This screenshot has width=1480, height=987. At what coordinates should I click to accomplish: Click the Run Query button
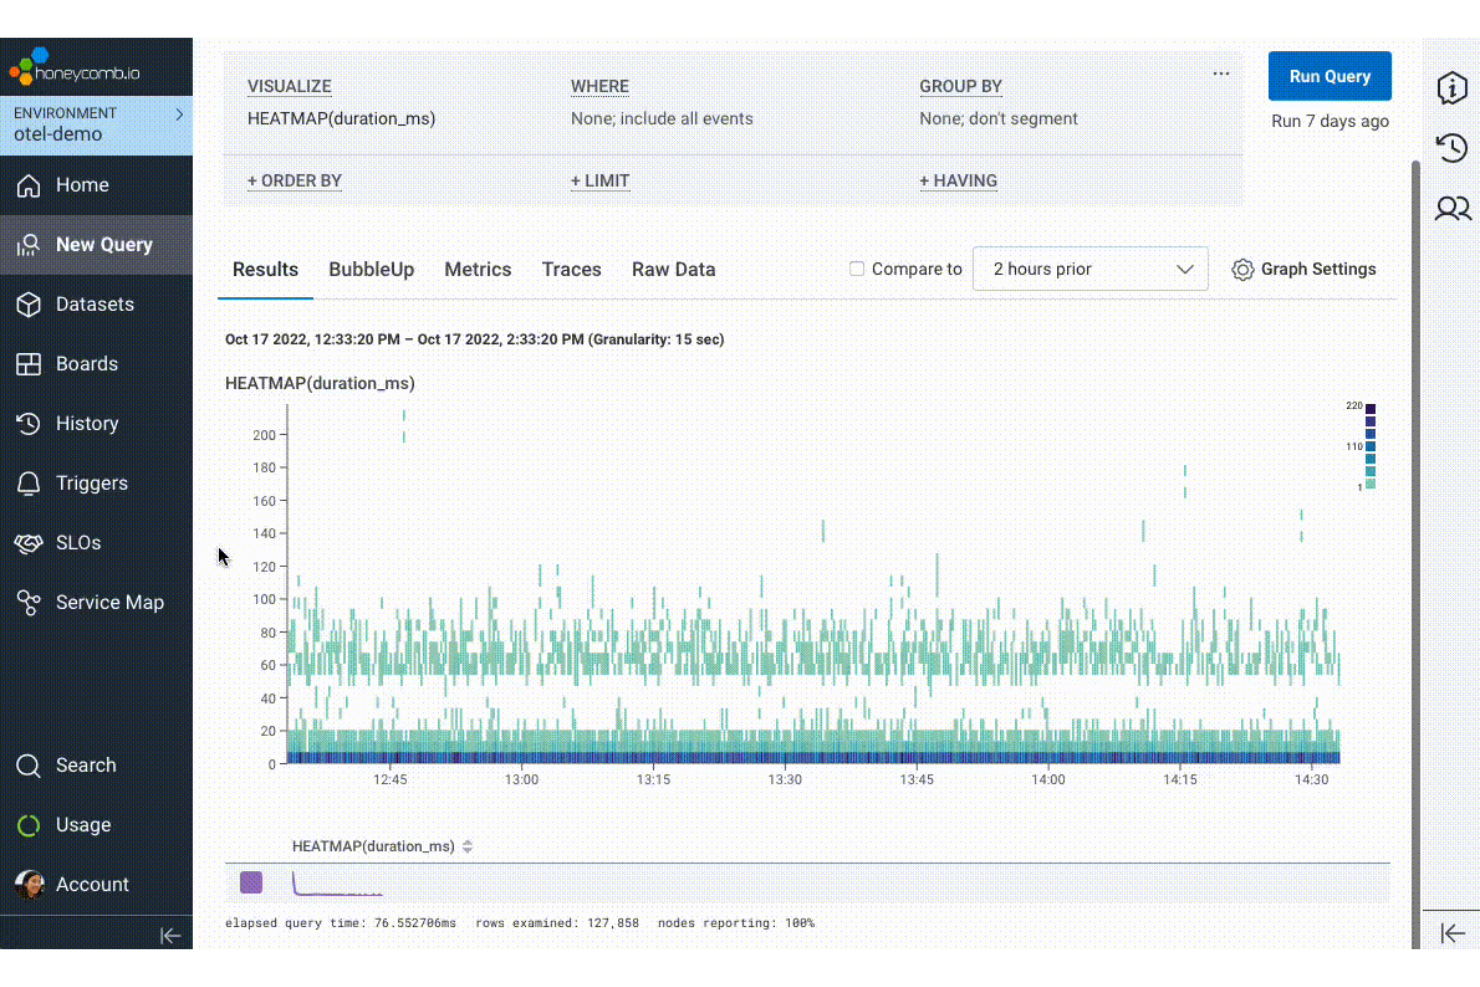coord(1329,76)
